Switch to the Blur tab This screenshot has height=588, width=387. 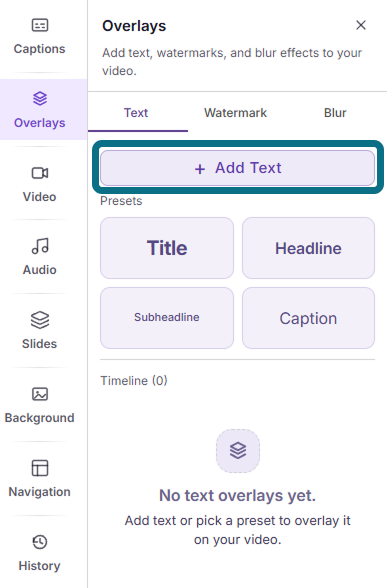coord(335,113)
